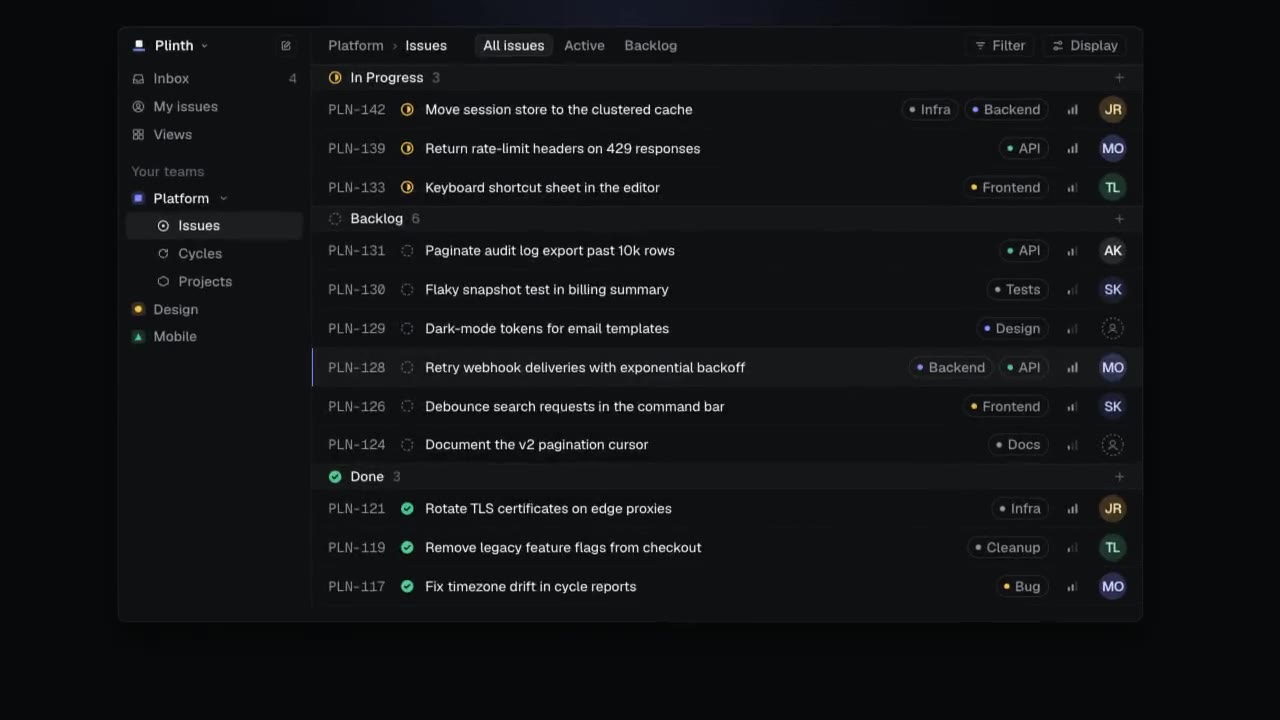Click Platform breadcrumb link
The height and width of the screenshot is (720, 1280).
356,46
